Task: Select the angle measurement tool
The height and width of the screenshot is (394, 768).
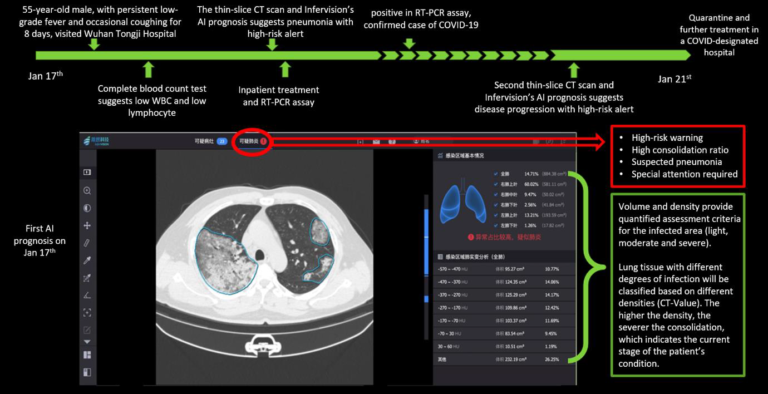Action: tap(87, 295)
